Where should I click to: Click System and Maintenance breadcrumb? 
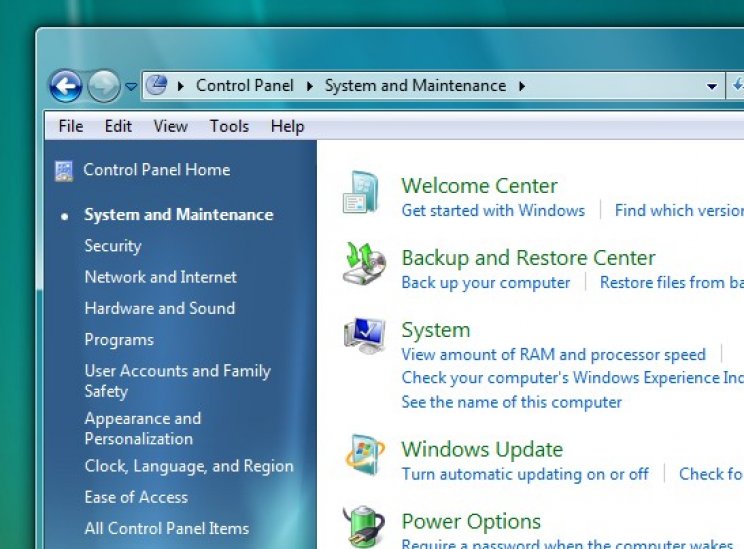[415, 85]
